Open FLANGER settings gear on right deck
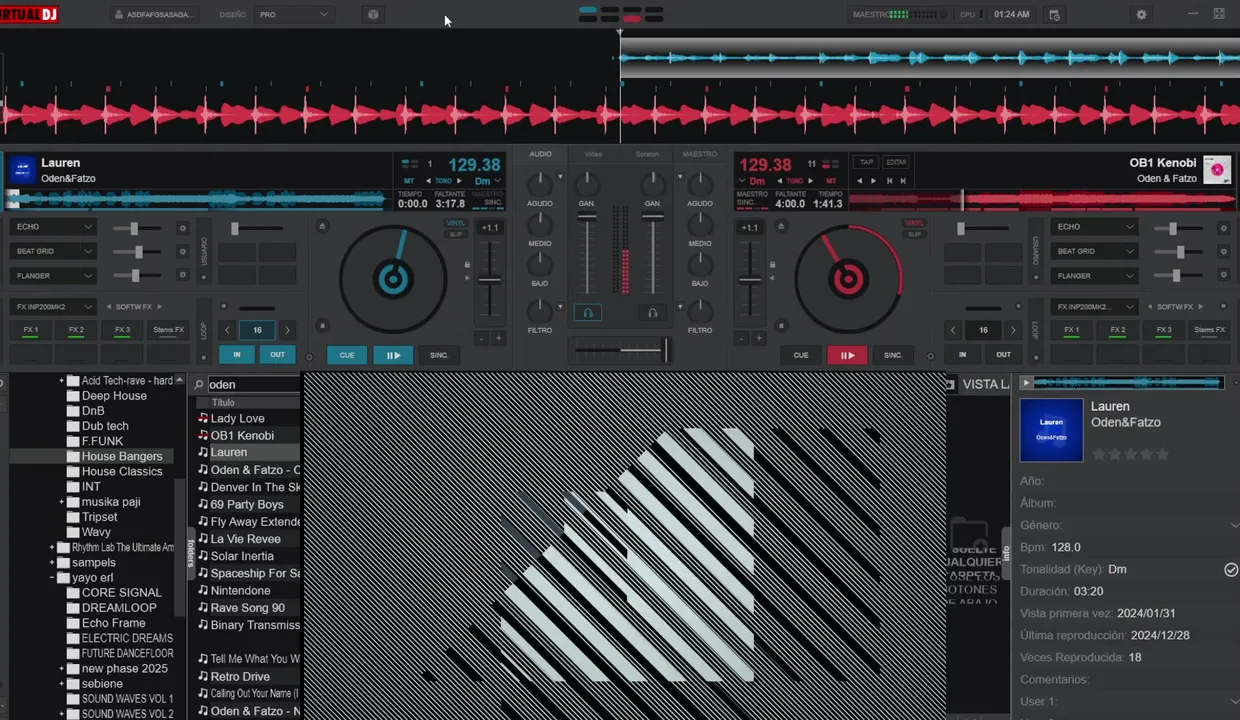 (1224, 275)
